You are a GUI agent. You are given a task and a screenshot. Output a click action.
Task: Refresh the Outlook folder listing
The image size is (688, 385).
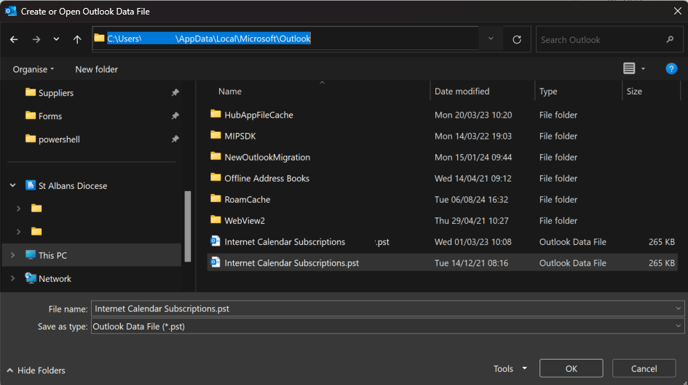pyautogui.click(x=517, y=40)
